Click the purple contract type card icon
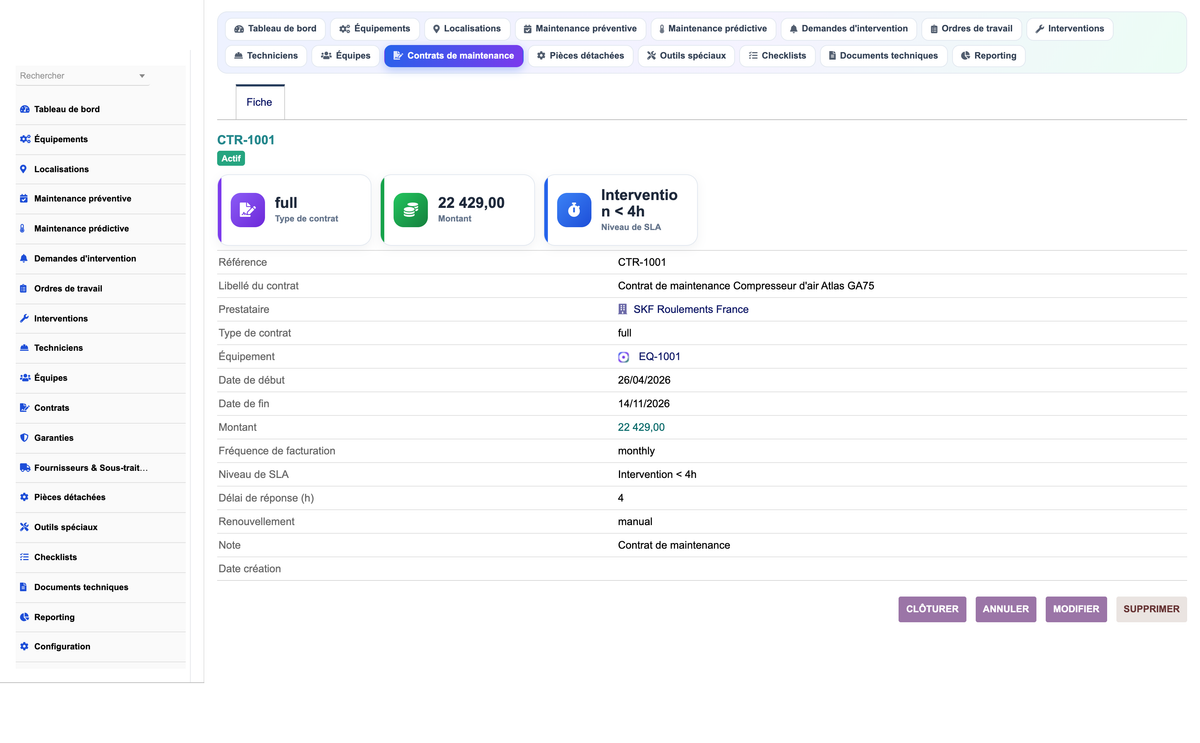The width and height of the screenshot is (1200, 743). coord(248,210)
